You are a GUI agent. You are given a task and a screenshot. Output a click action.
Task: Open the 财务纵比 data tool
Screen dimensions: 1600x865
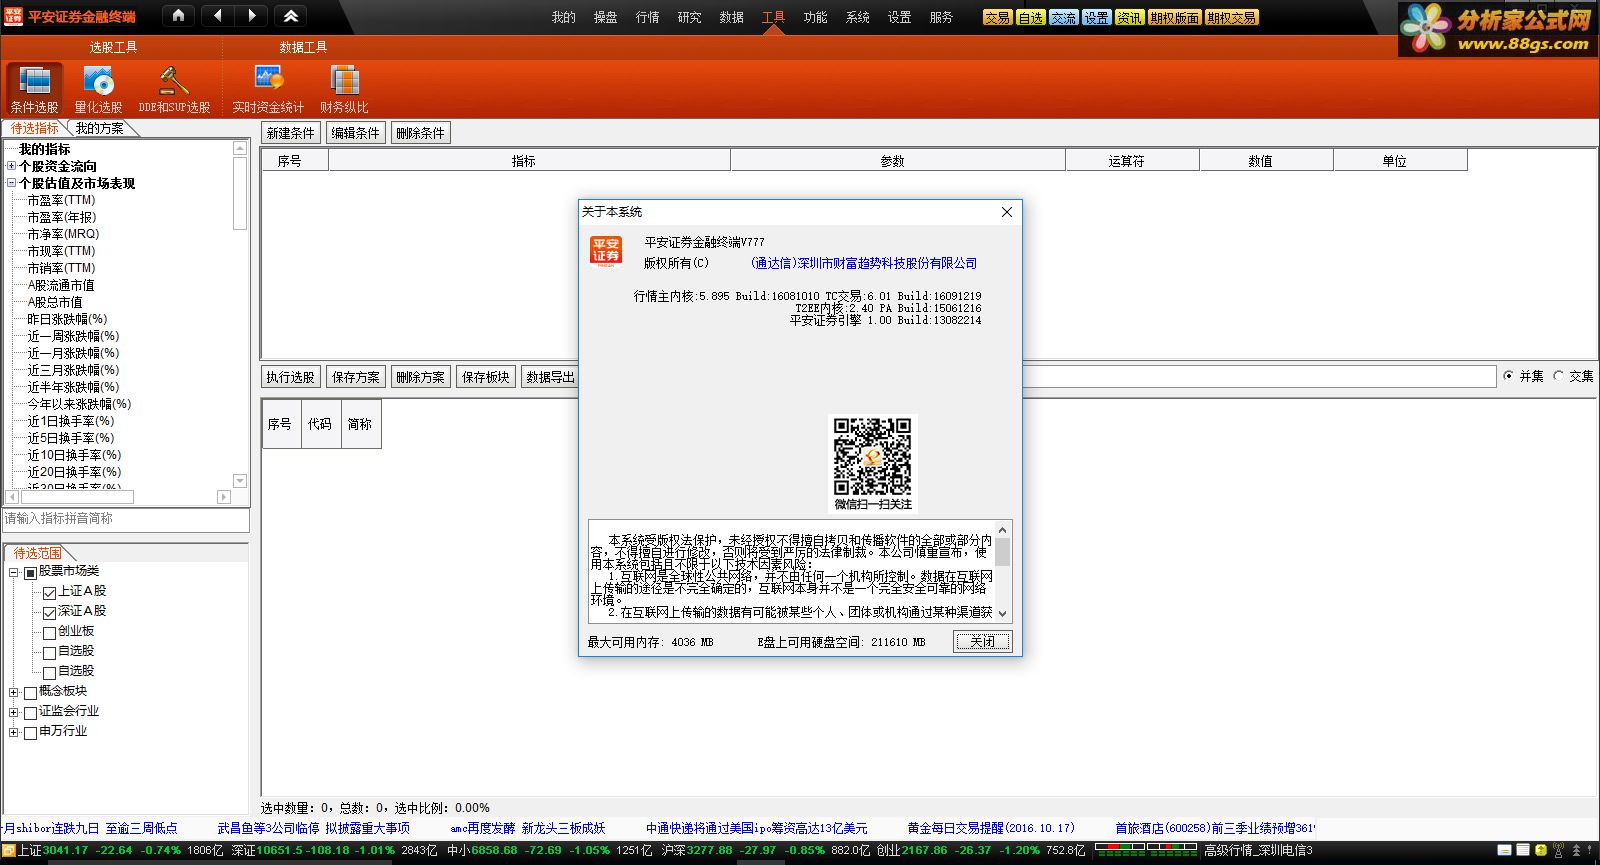tap(344, 89)
